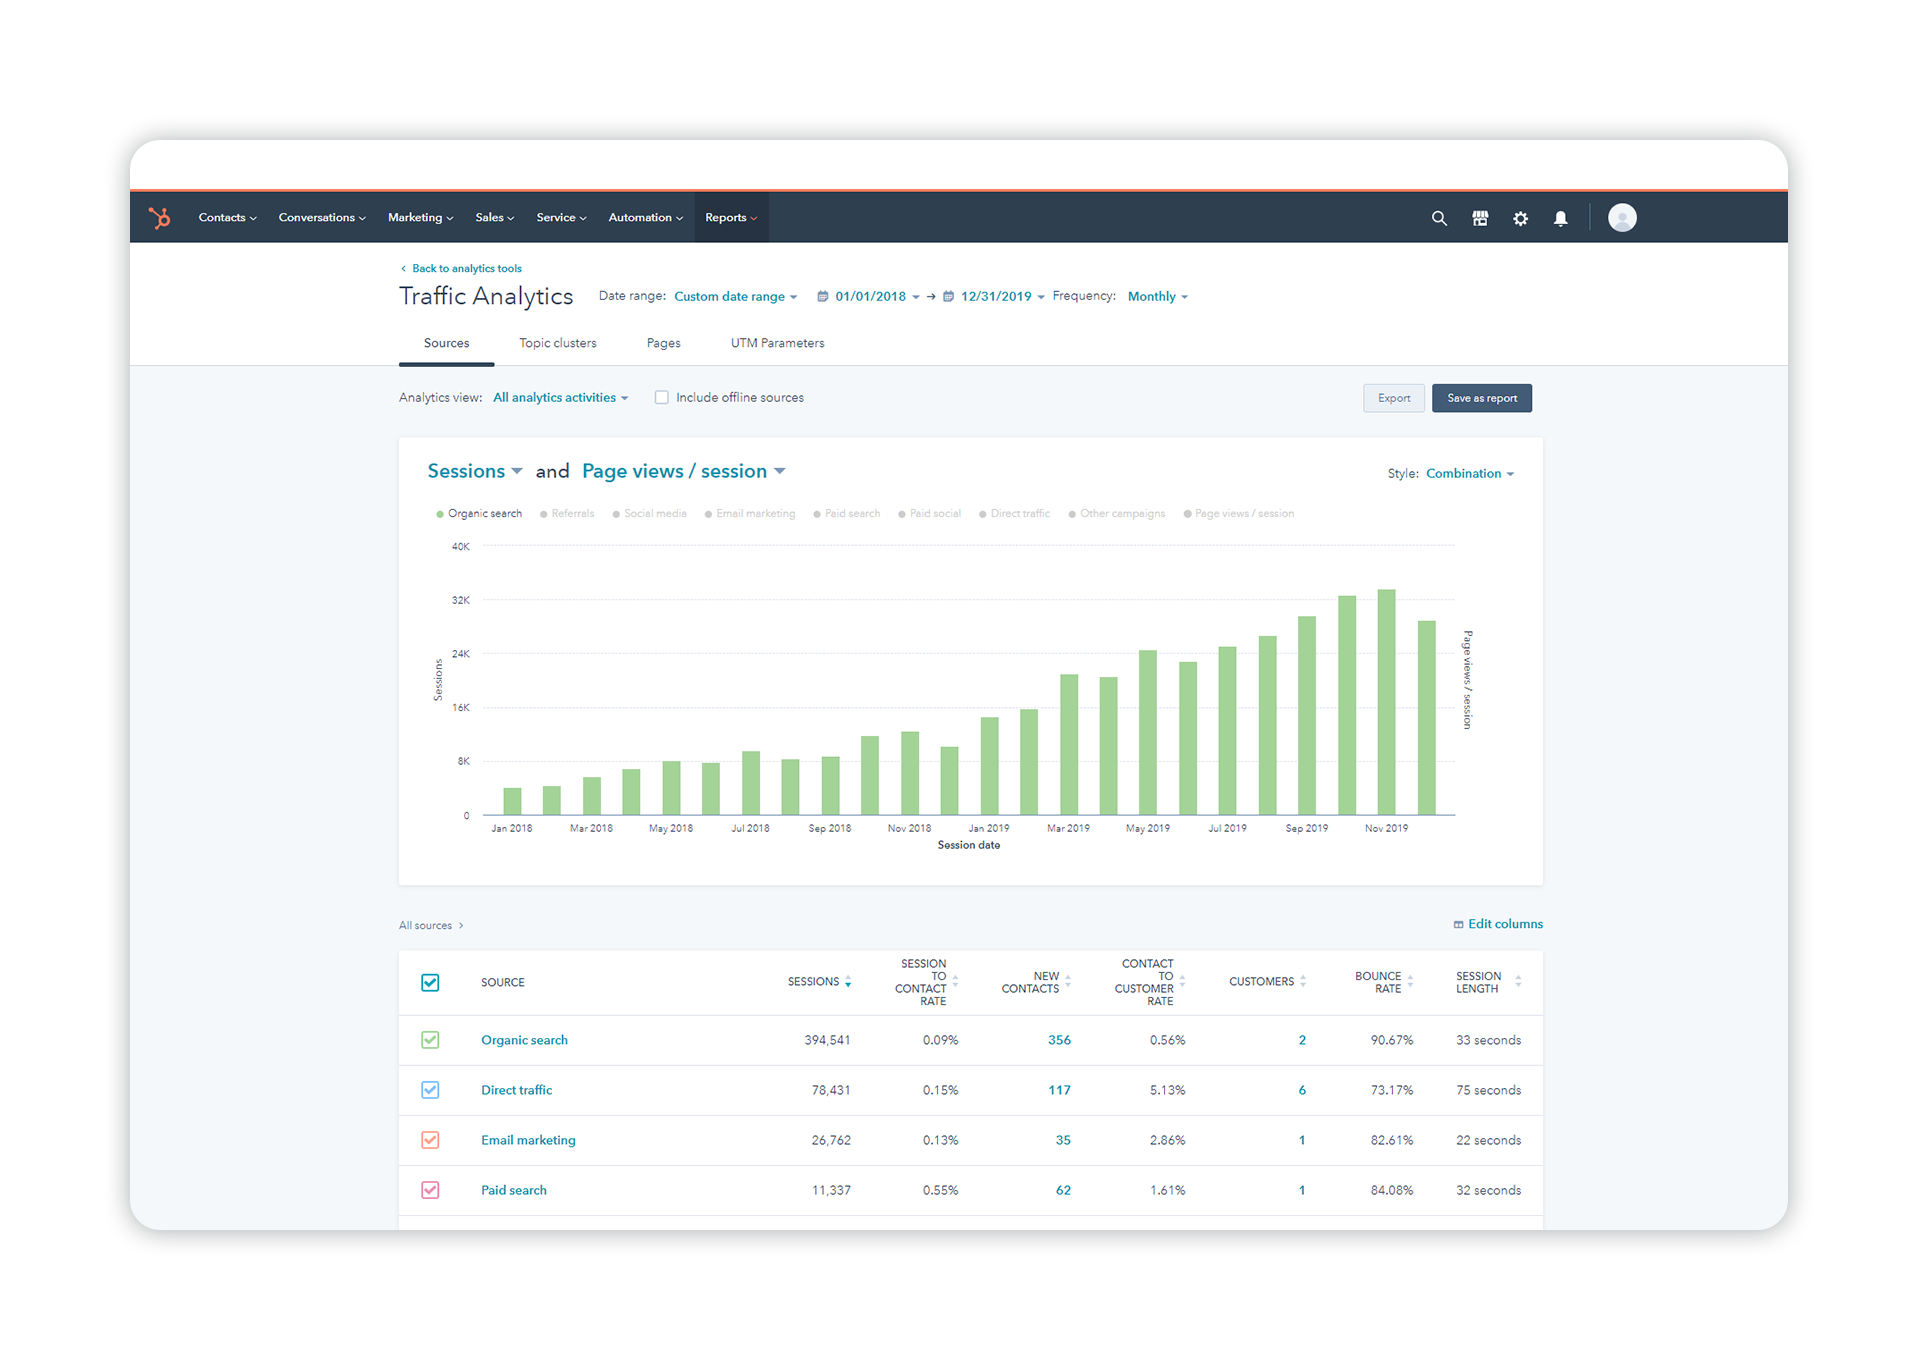1920x1372 pixels.
Task: Open the marketplace grid icon
Action: pos(1480,217)
